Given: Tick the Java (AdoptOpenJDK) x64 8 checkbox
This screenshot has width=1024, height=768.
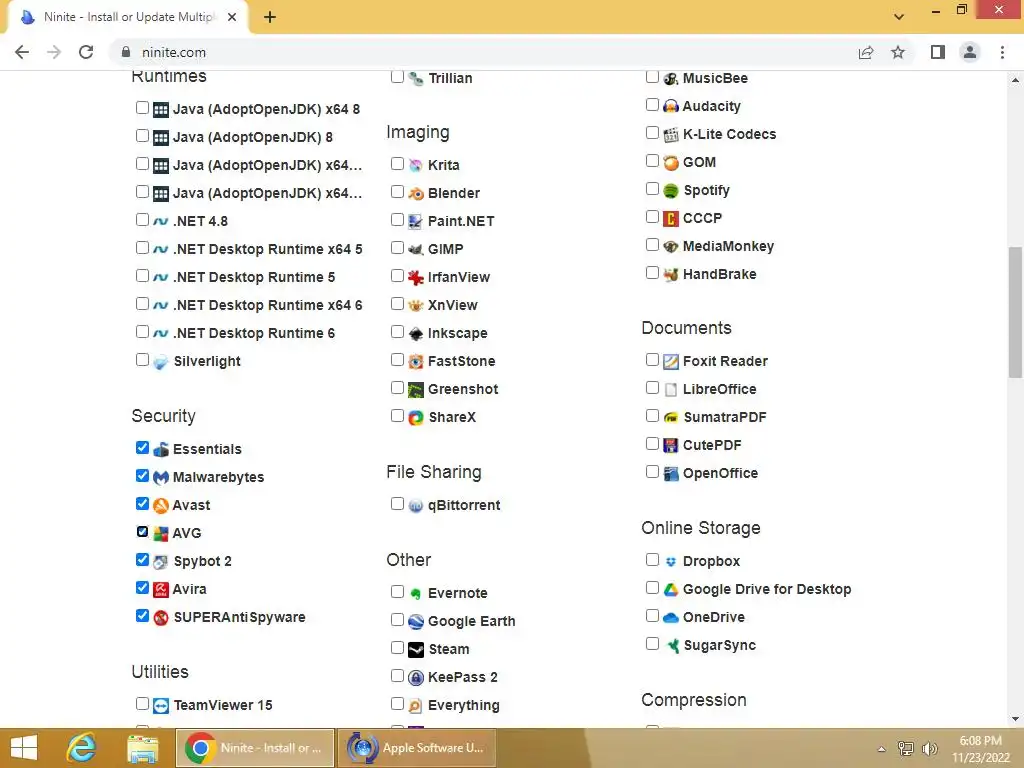Looking at the screenshot, I should tap(142, 107).
